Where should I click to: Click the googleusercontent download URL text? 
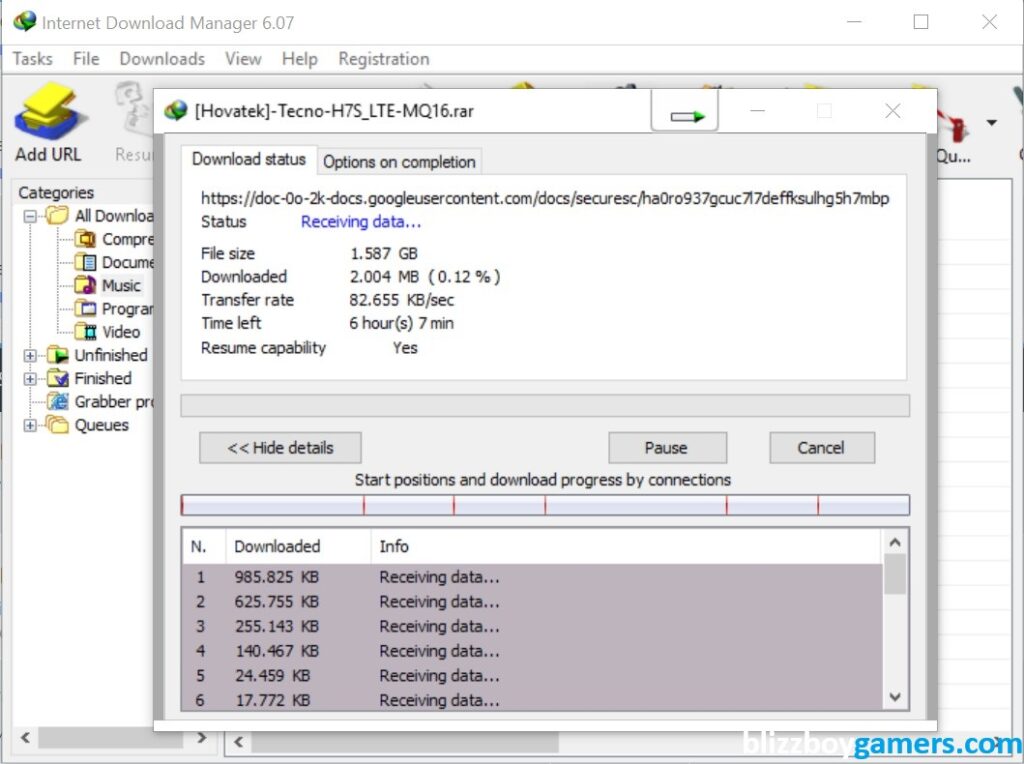point(545,199)
